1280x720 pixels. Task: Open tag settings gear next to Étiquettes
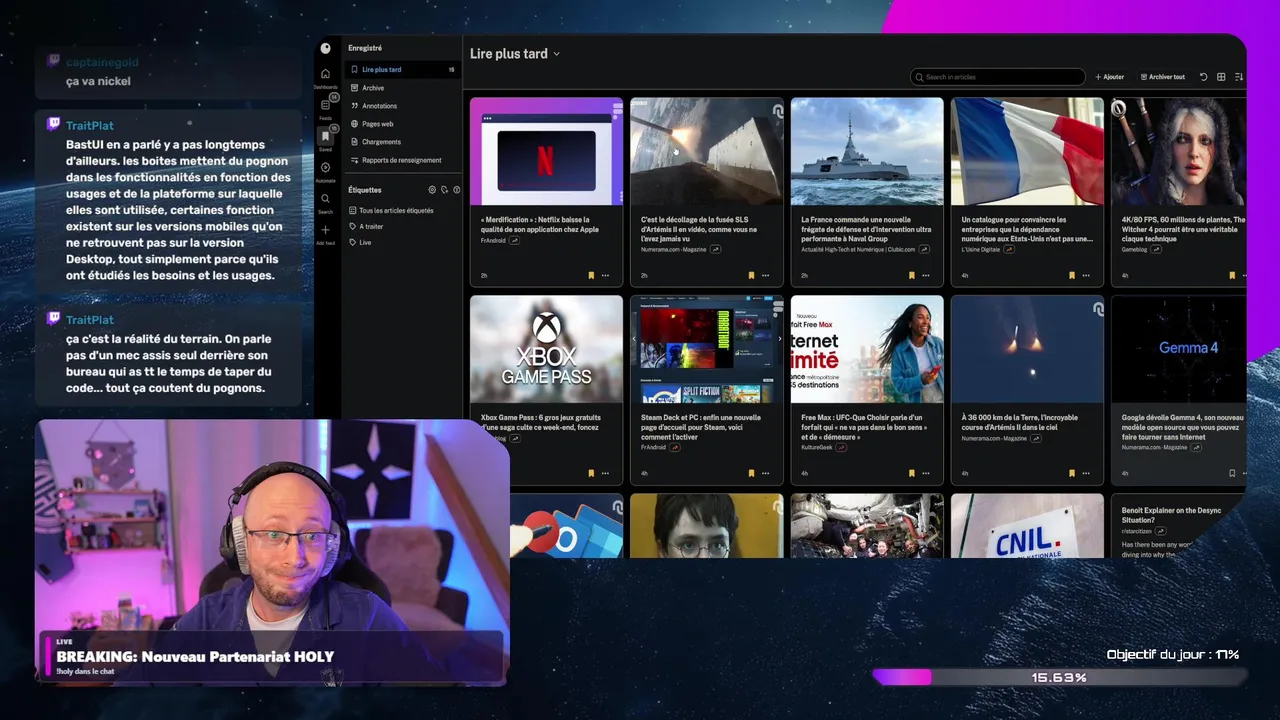point(432,190)
